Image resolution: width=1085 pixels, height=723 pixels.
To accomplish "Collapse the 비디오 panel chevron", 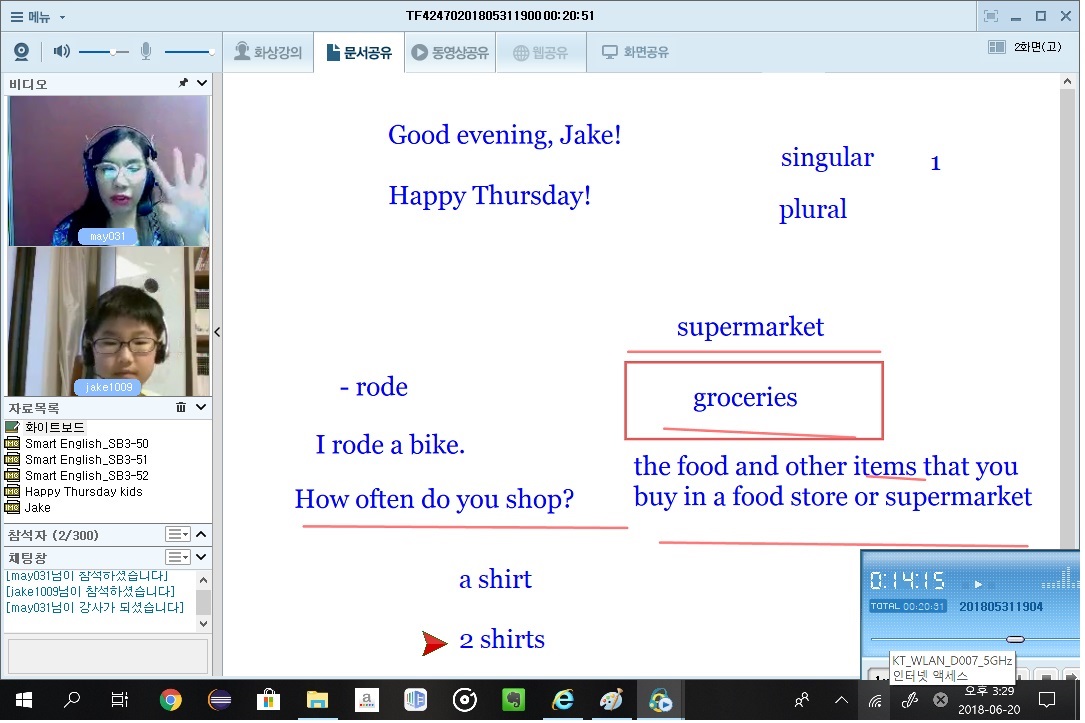I will click(x=201, y=84).
